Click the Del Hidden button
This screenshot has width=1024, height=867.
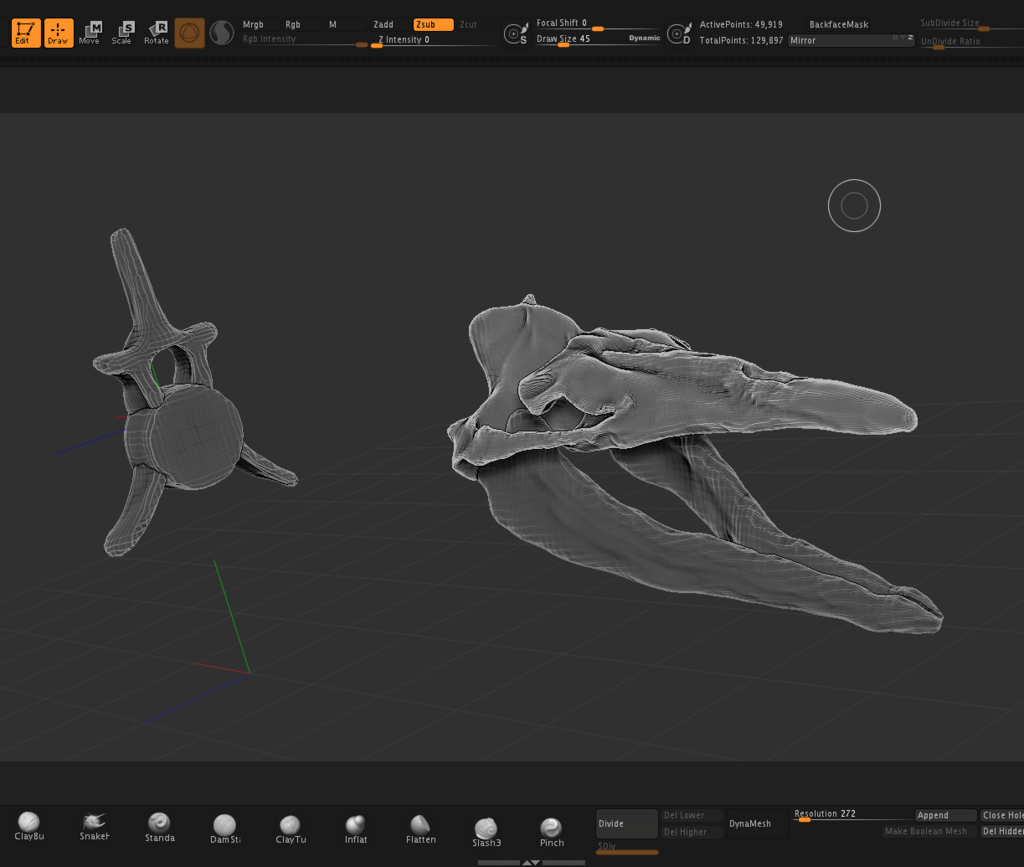1002,831
